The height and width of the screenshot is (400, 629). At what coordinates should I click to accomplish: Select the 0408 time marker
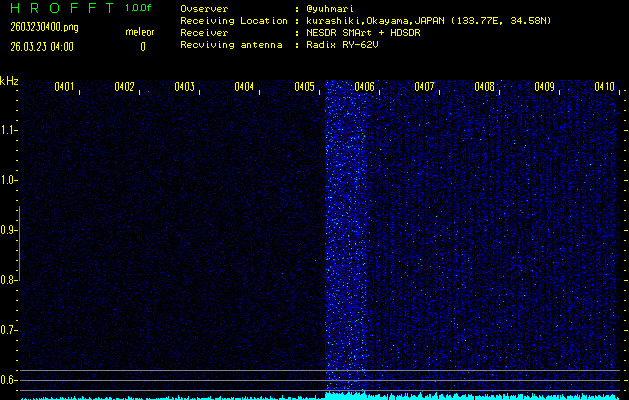click(x=484, y=87)
